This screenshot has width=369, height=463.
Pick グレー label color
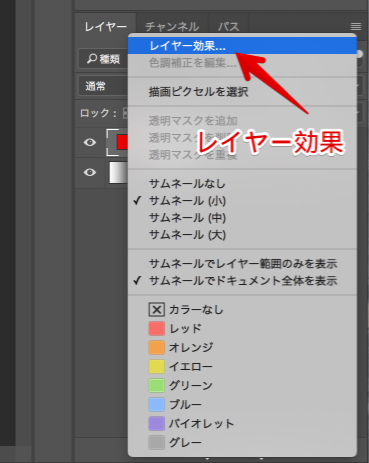coord(242,443)
